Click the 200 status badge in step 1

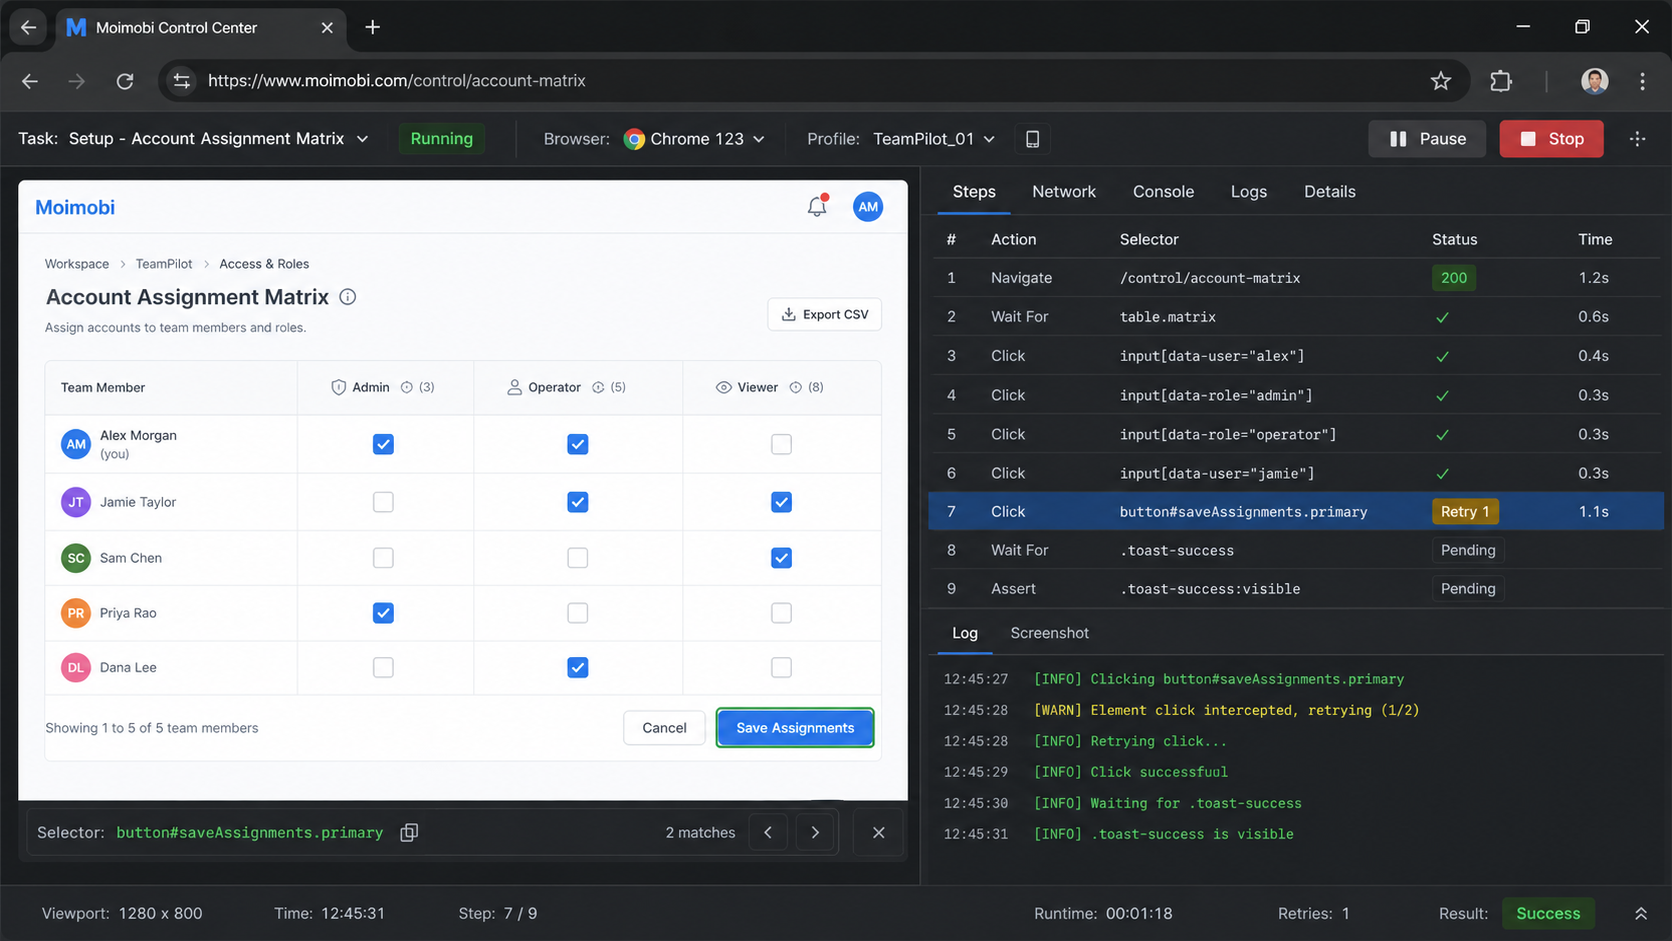(1454, 278)
